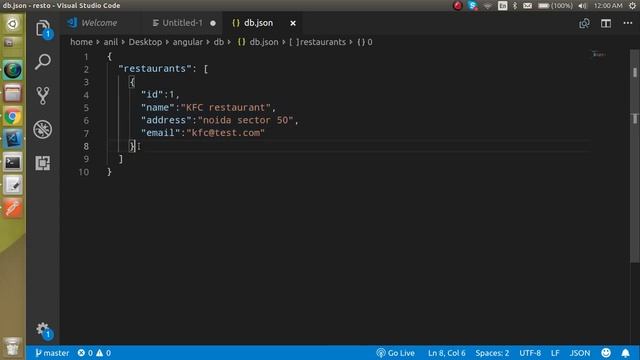Click the UTF-8 encoding entry
640x360 pixels.
point(530,353)
